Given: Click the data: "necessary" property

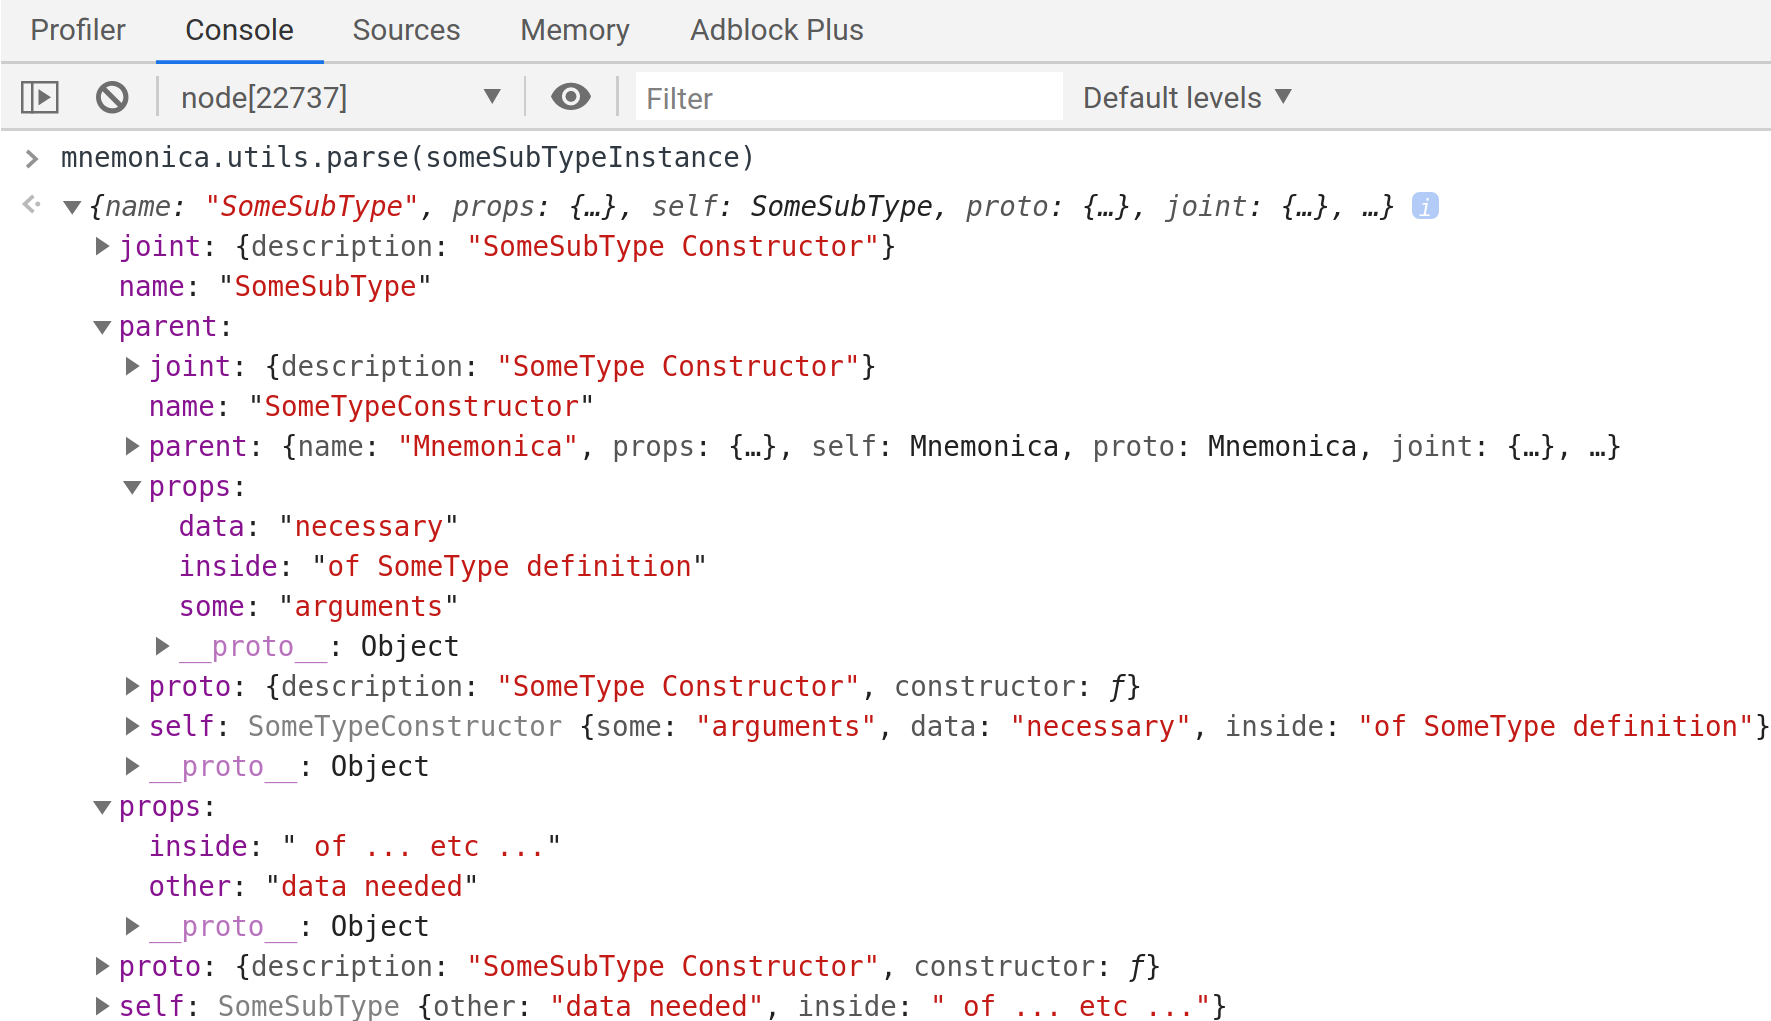Looking at the screenshot, I should point(318,526).
